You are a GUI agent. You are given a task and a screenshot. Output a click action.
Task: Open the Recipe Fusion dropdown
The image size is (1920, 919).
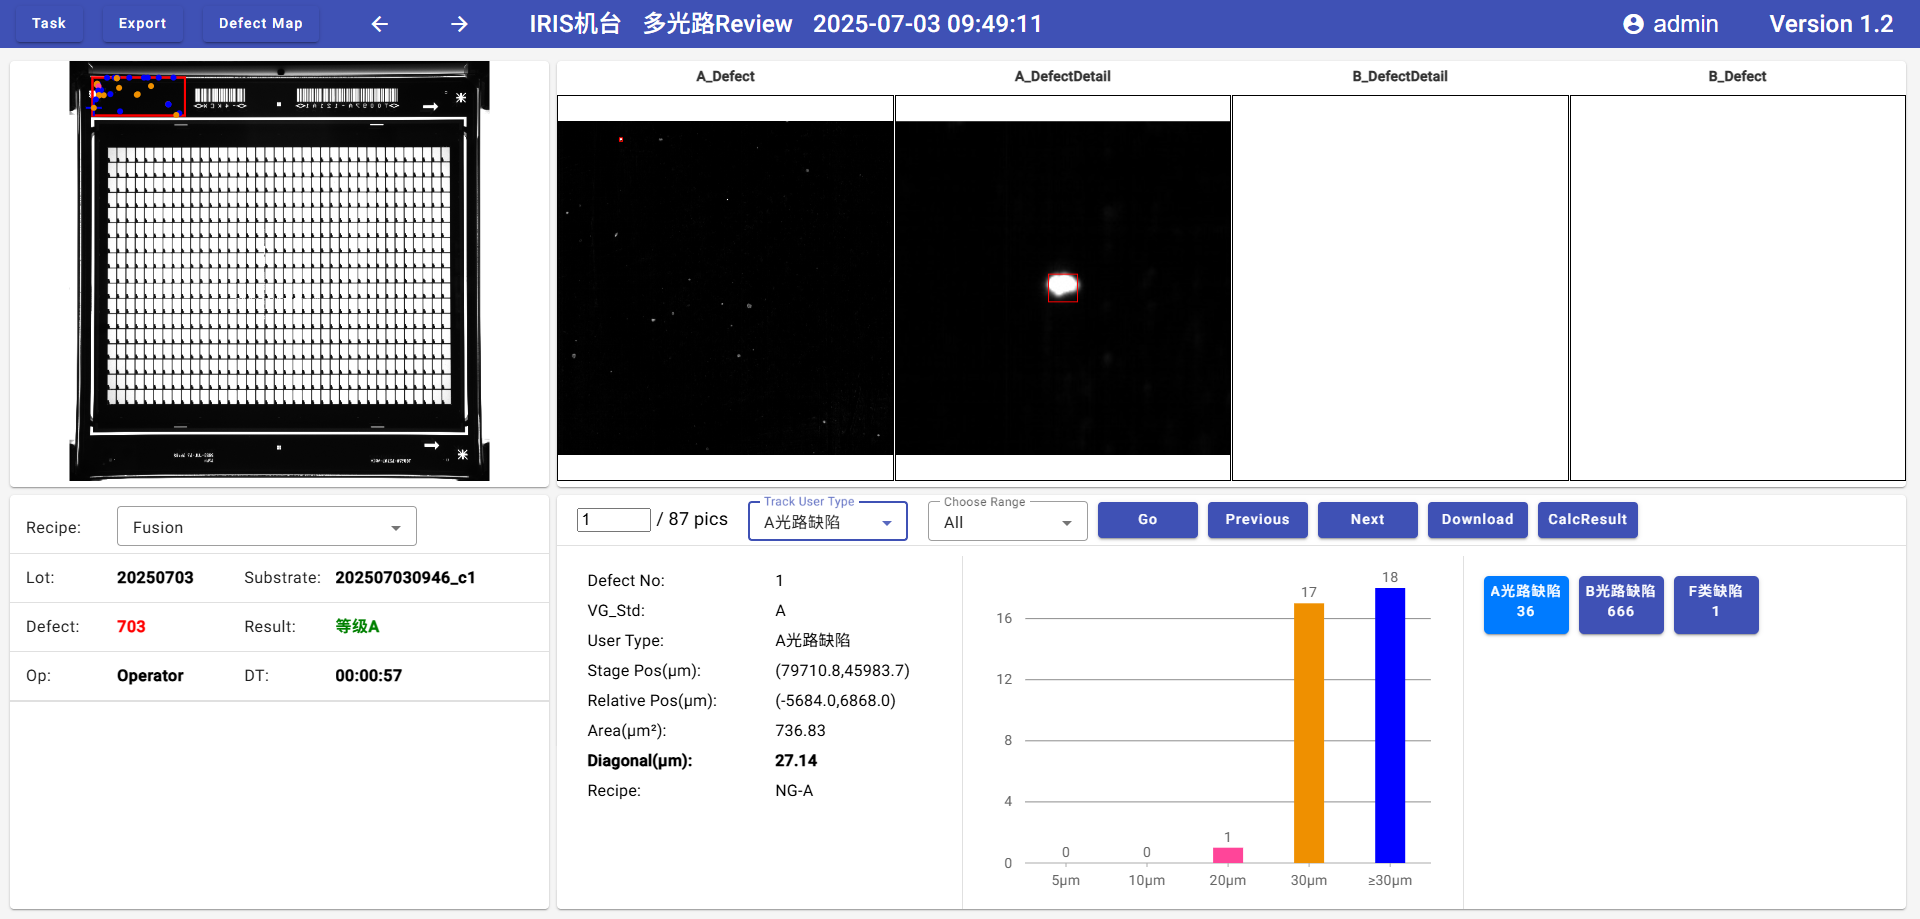click(266, 527)
